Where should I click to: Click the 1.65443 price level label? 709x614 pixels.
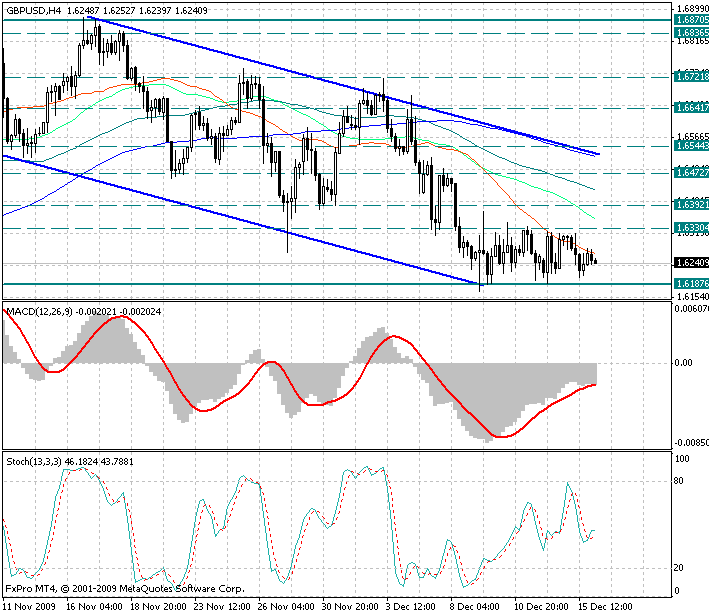coord(691,145)
